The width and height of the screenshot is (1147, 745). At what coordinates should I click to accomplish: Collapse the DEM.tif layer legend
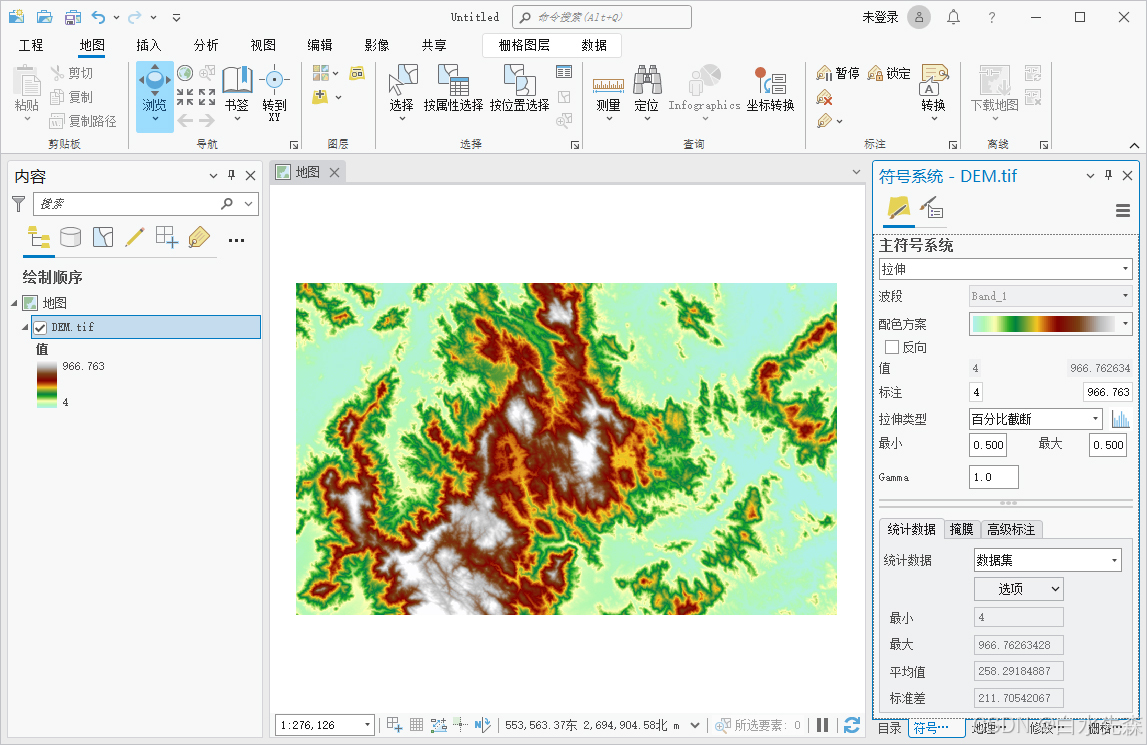(x=25, y=327)
